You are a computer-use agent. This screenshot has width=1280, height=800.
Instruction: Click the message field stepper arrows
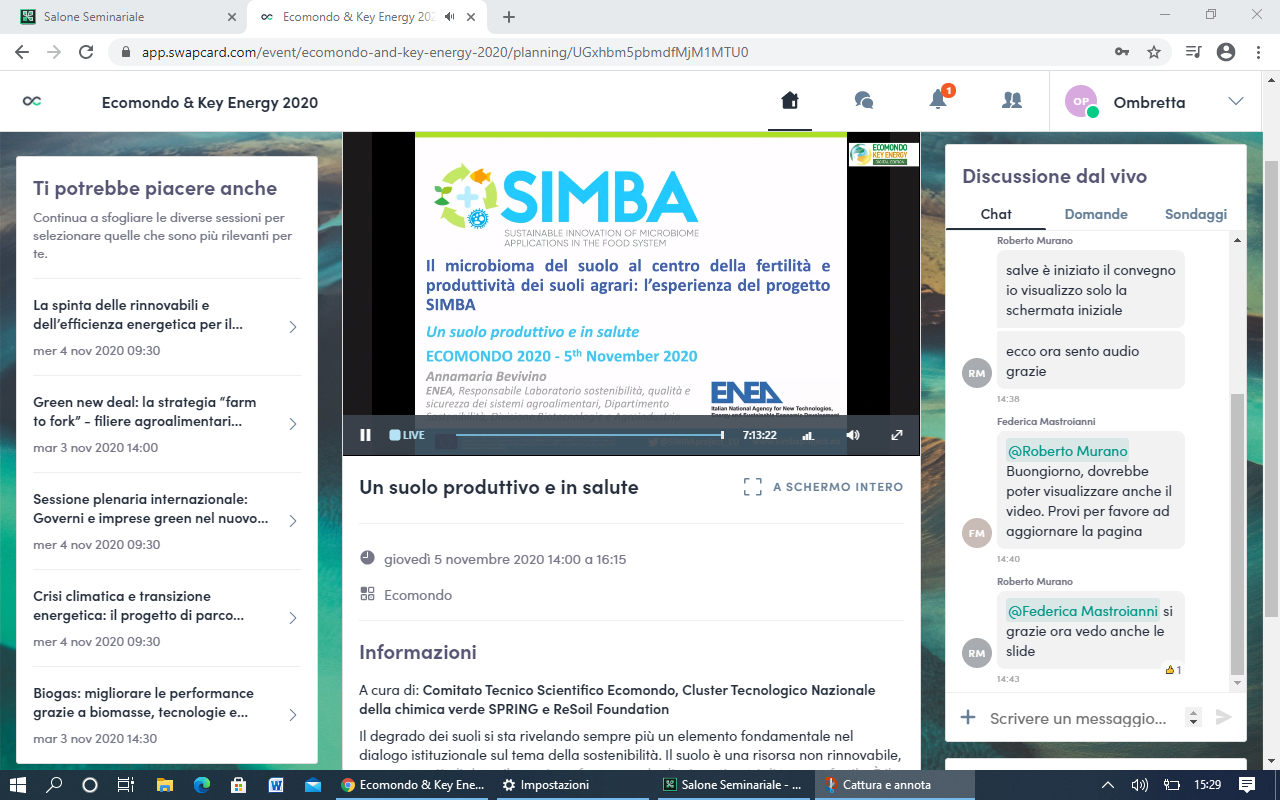[x=1192, y=717]
